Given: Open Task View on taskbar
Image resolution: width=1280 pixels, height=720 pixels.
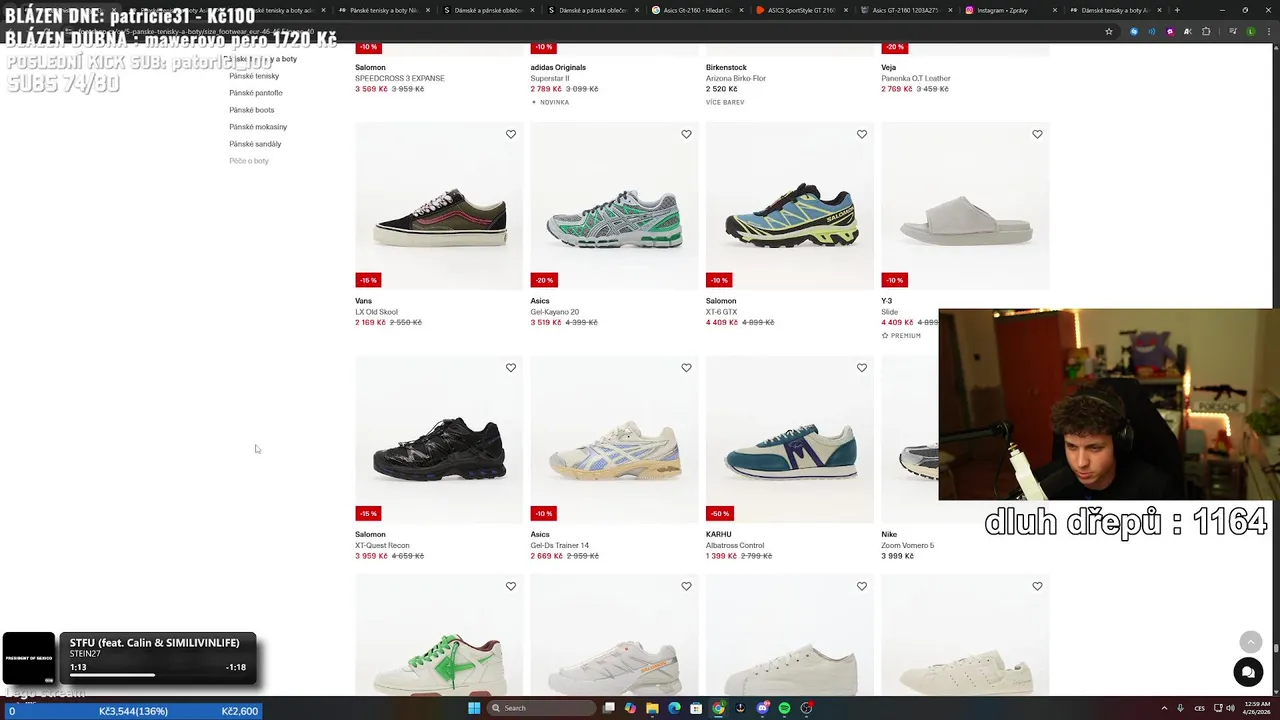Looking at the screenshot, I should pyautogui.click(x=608, y=708).
